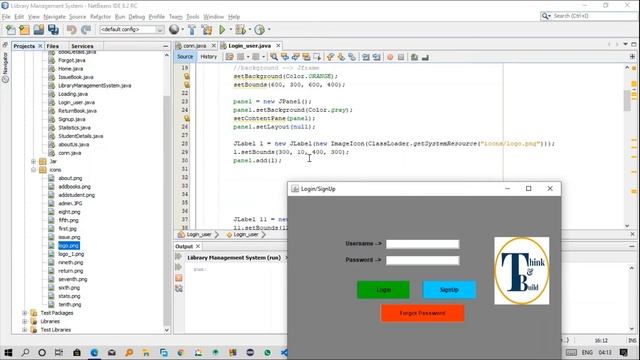Click the Username text field
The image size is (640, 360).
[x=422, y=244]
